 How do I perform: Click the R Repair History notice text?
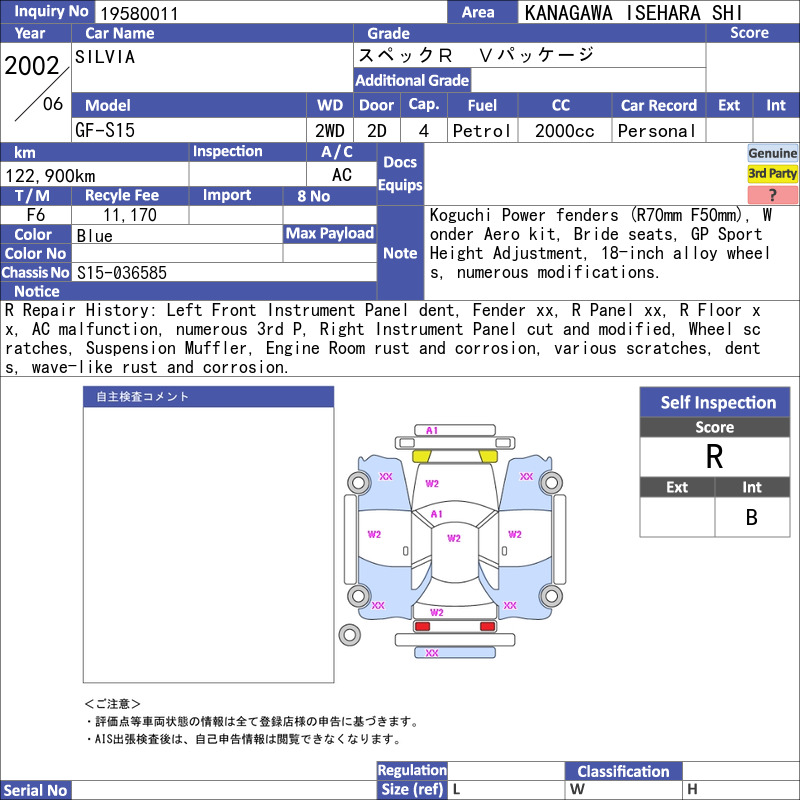383,338
